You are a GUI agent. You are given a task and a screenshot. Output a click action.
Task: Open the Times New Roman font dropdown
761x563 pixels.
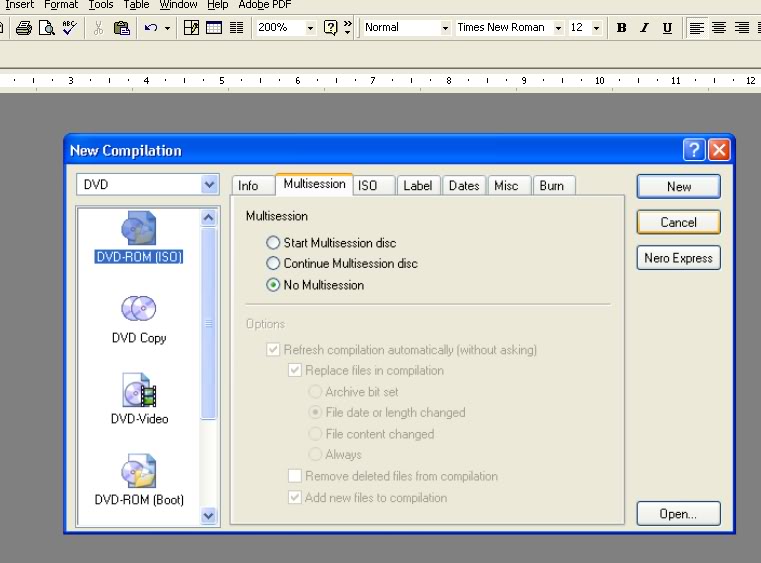point(556,28)
